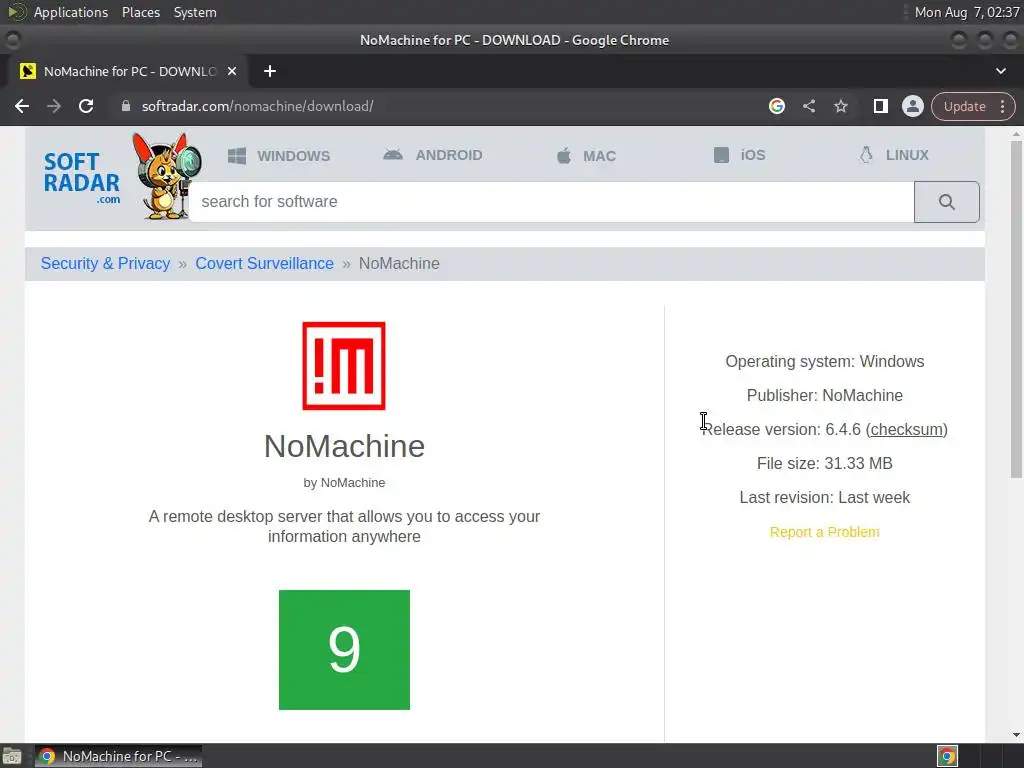Open the ANDROID software category
The image size is (1024, 768).
pos(432,155)
